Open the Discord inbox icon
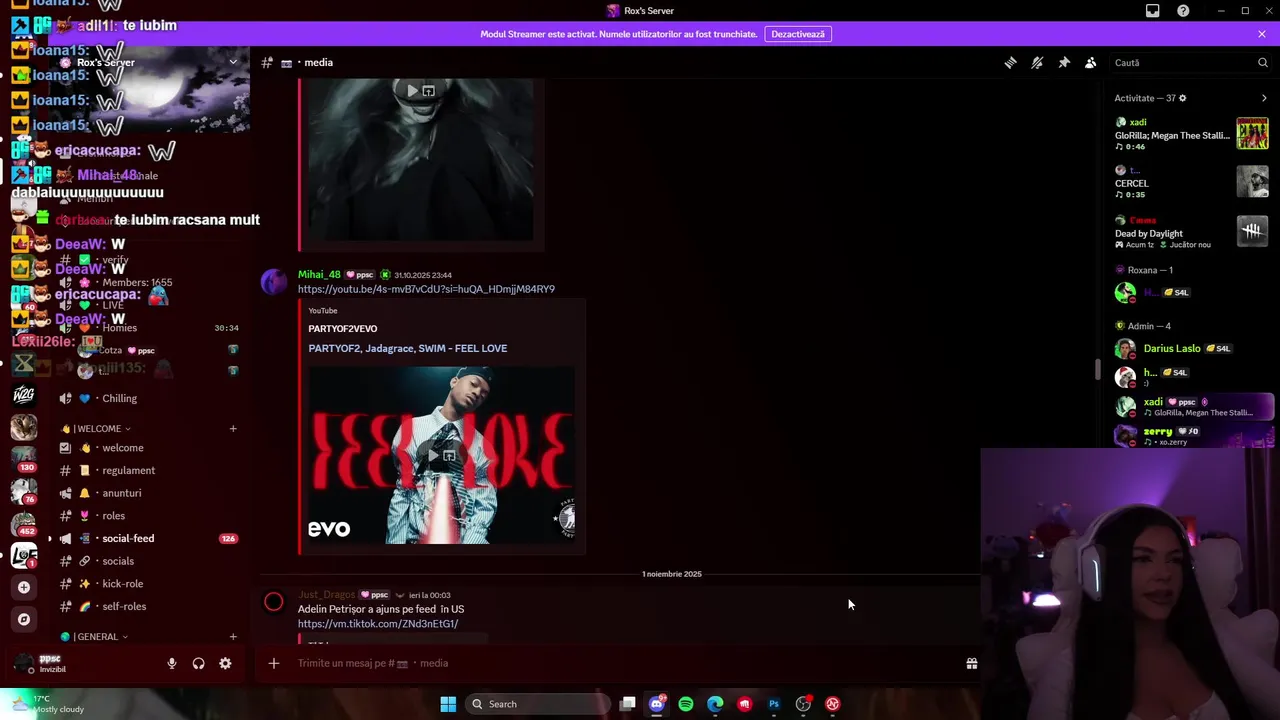1280x720 pixels. [1153, 11]
